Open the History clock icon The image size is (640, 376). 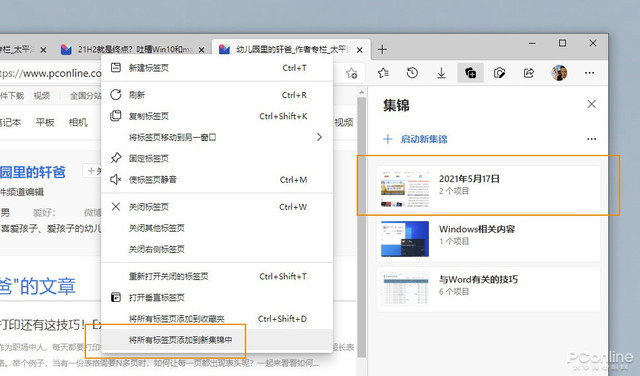pyautogui.click(x=412, y=73)
